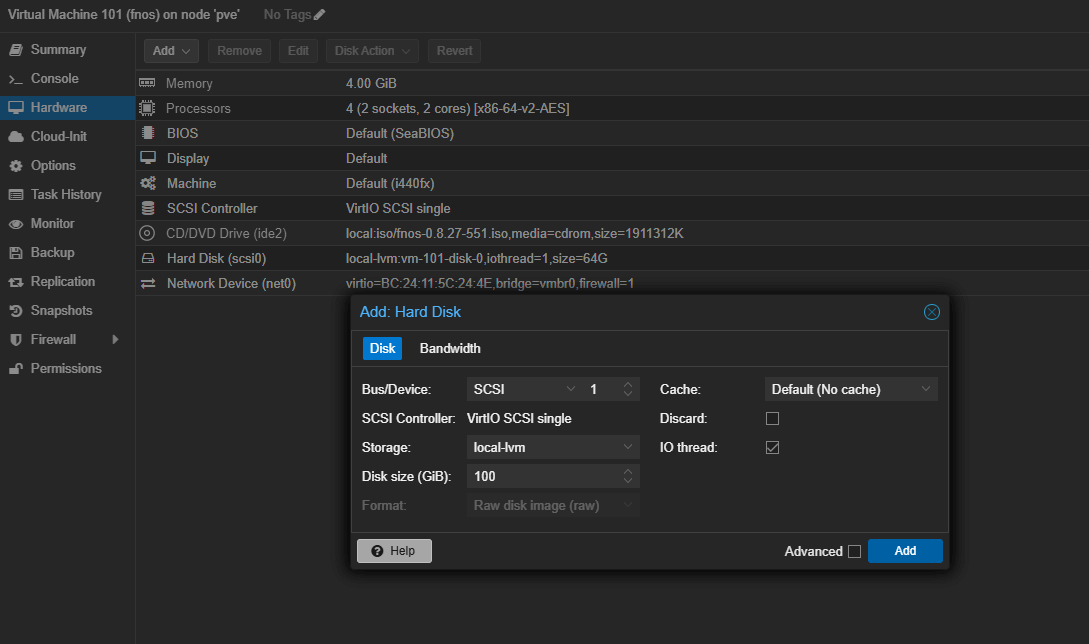Uncheck the IO thread checkbox

click(772, 448)
